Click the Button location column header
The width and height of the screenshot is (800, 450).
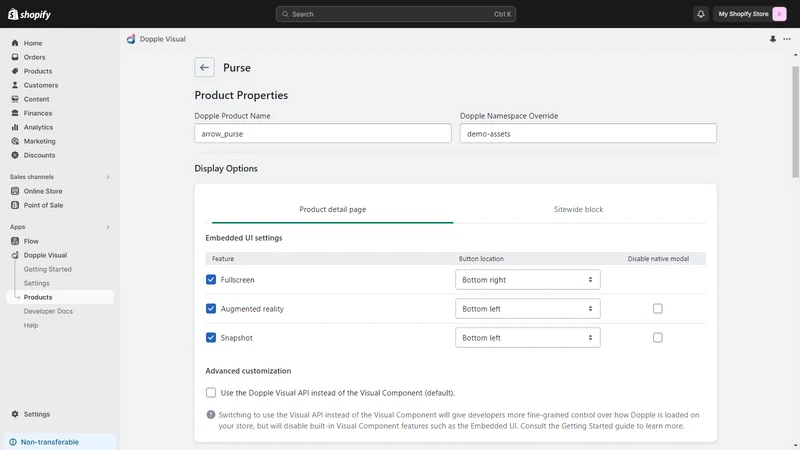coord(481,259)
